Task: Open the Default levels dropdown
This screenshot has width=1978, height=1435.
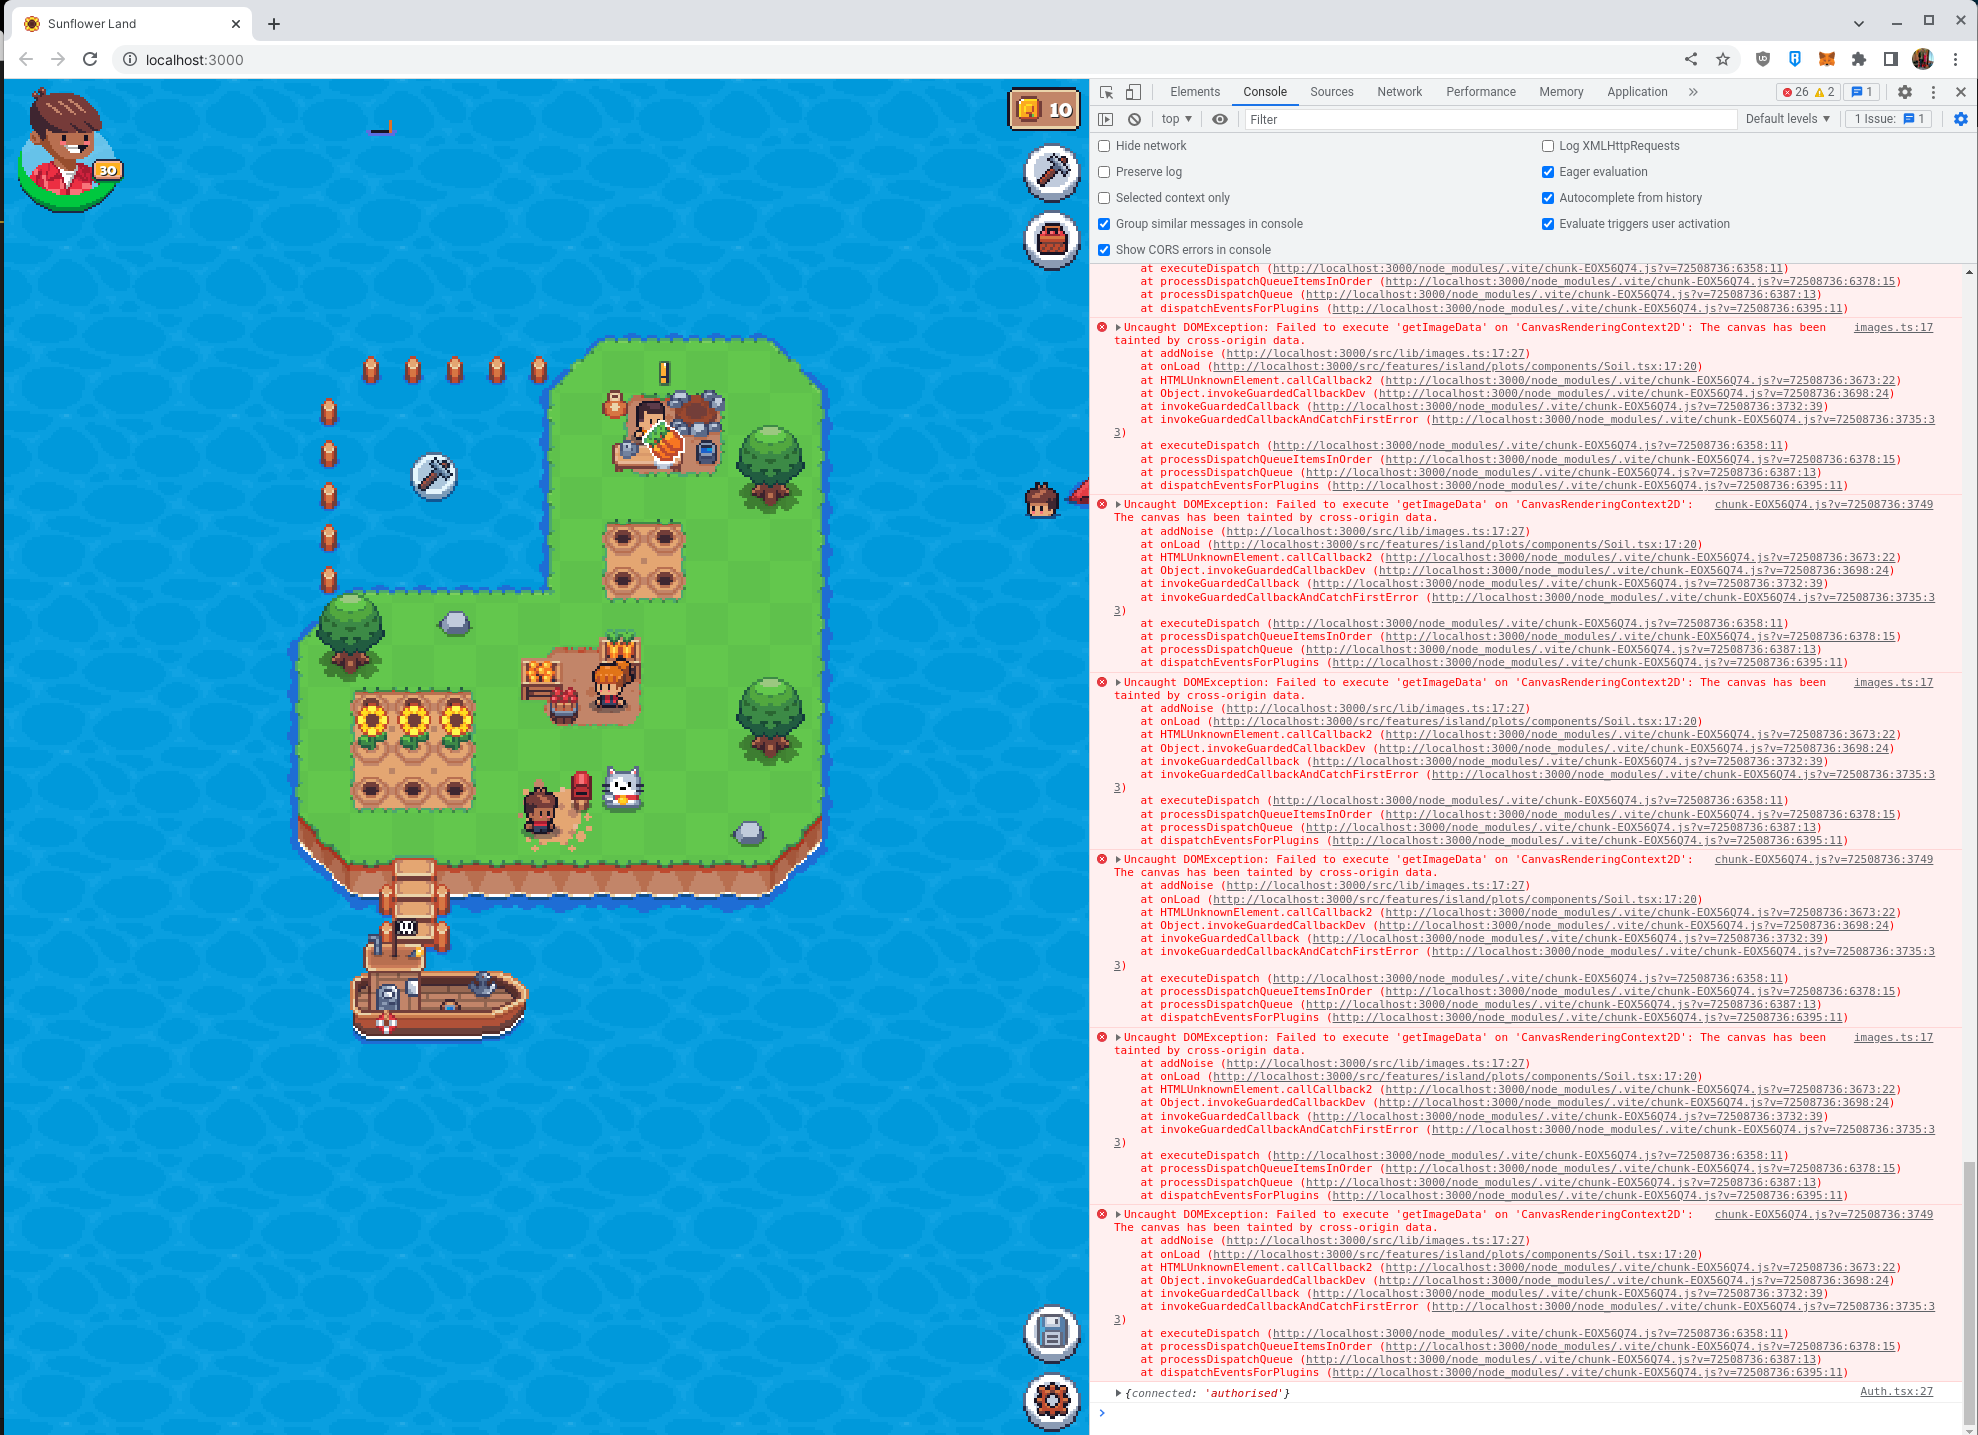Action: pyautogui.click(x=1787, y=119)
